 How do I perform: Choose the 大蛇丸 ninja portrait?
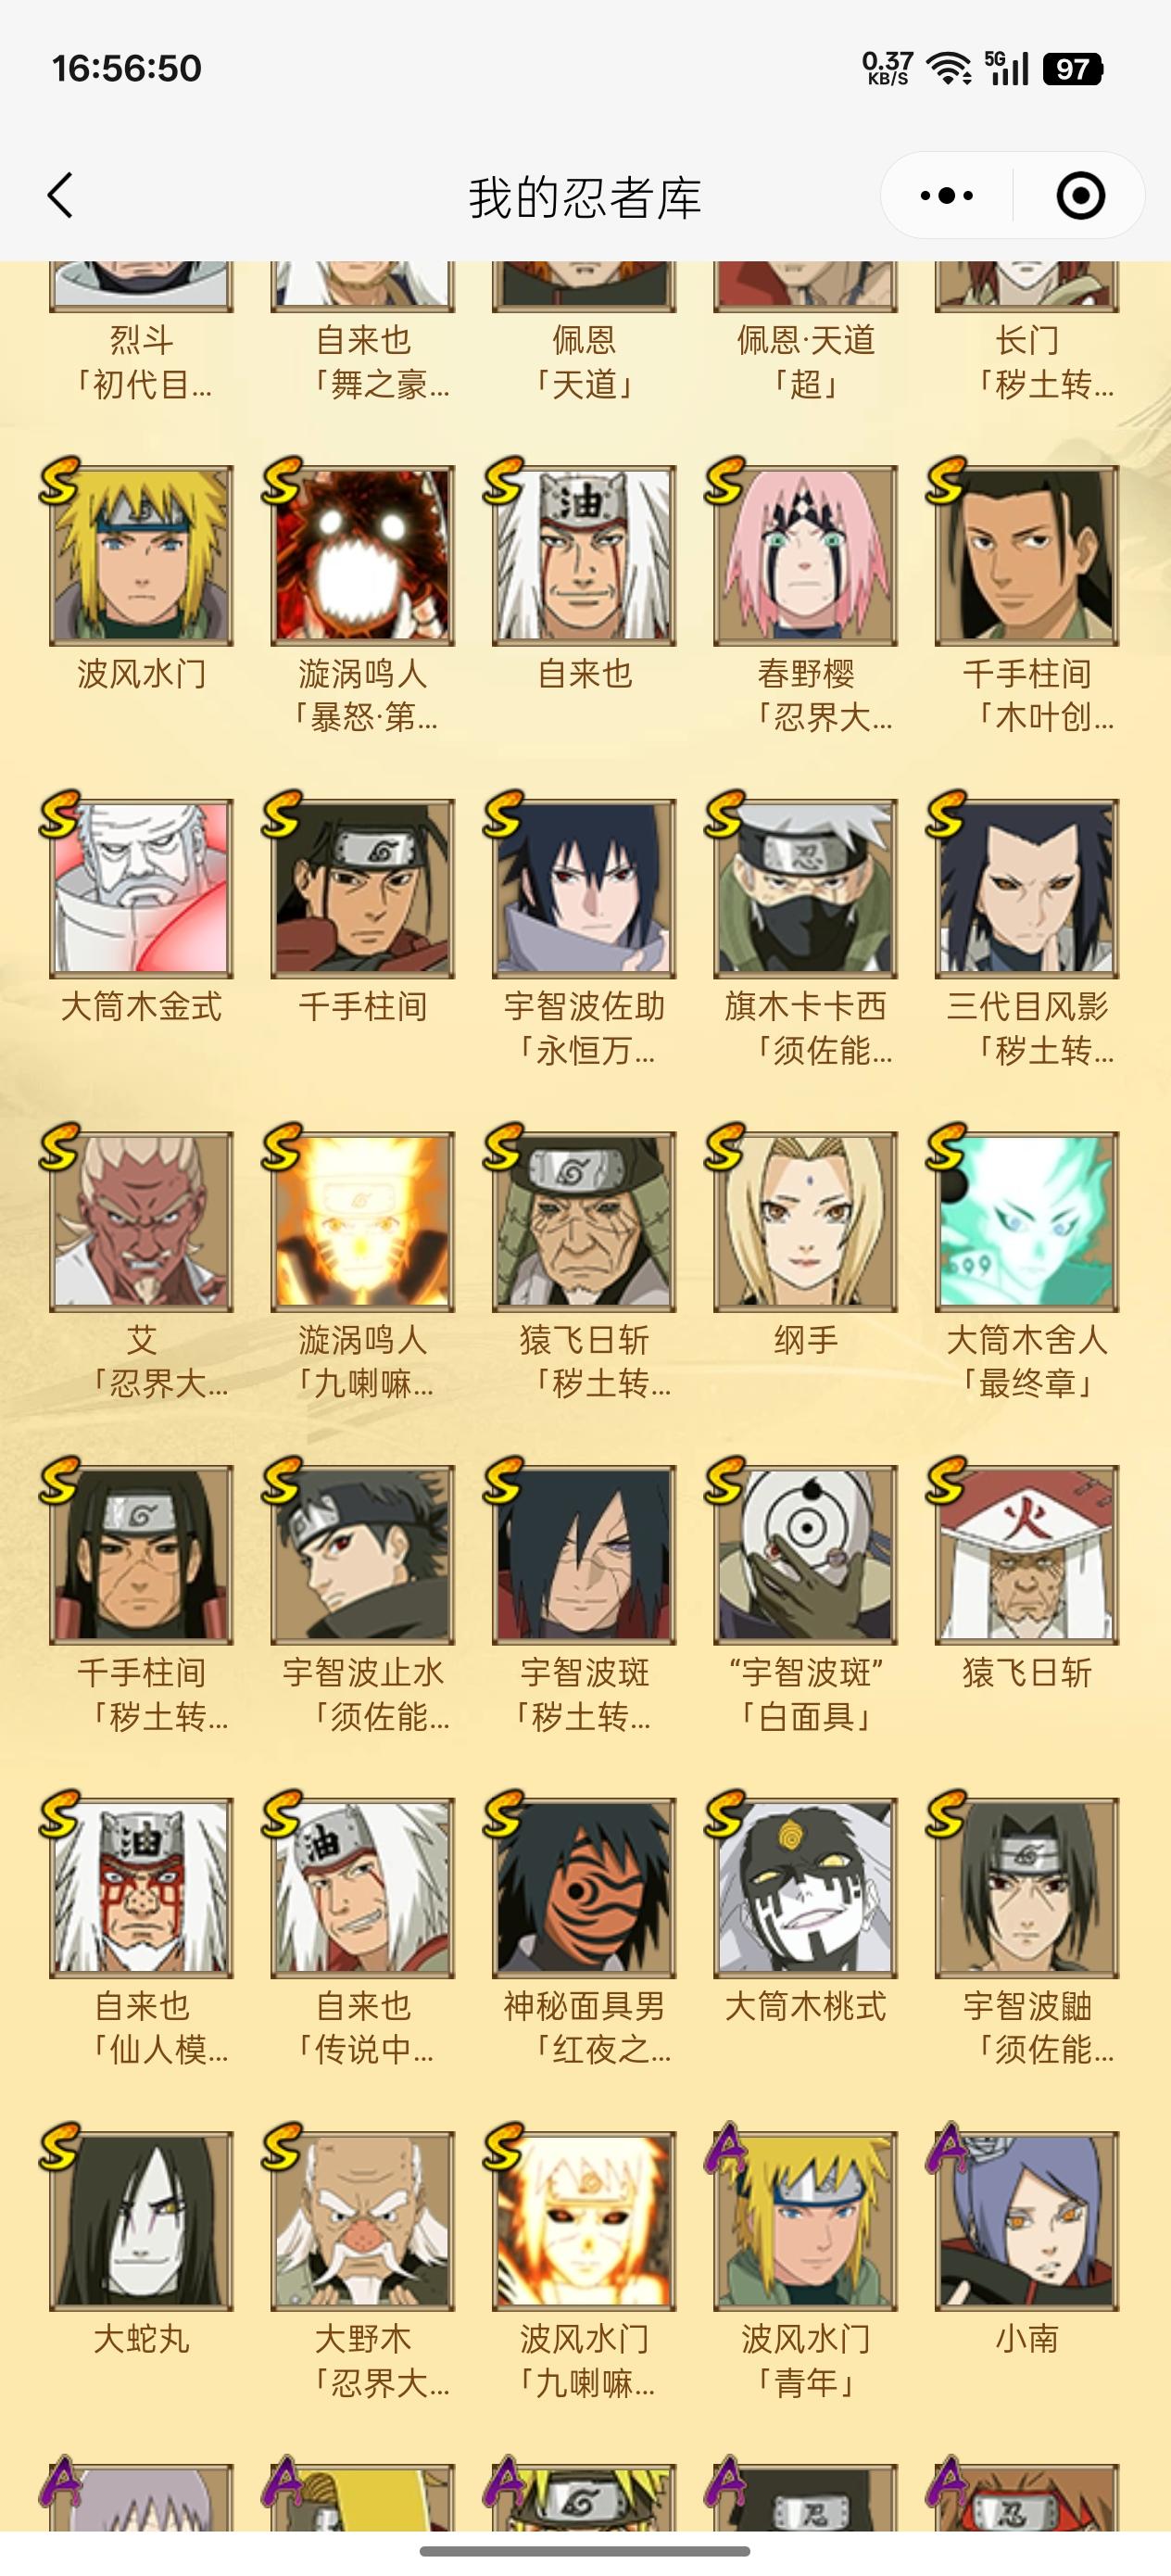141,2220
